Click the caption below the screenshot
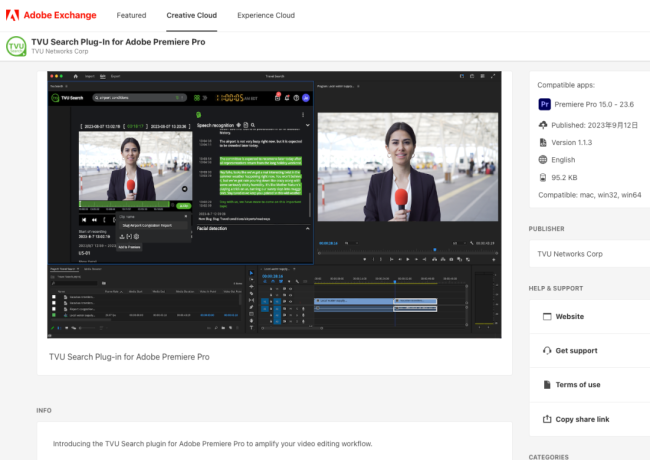 (x=129, y=357)
